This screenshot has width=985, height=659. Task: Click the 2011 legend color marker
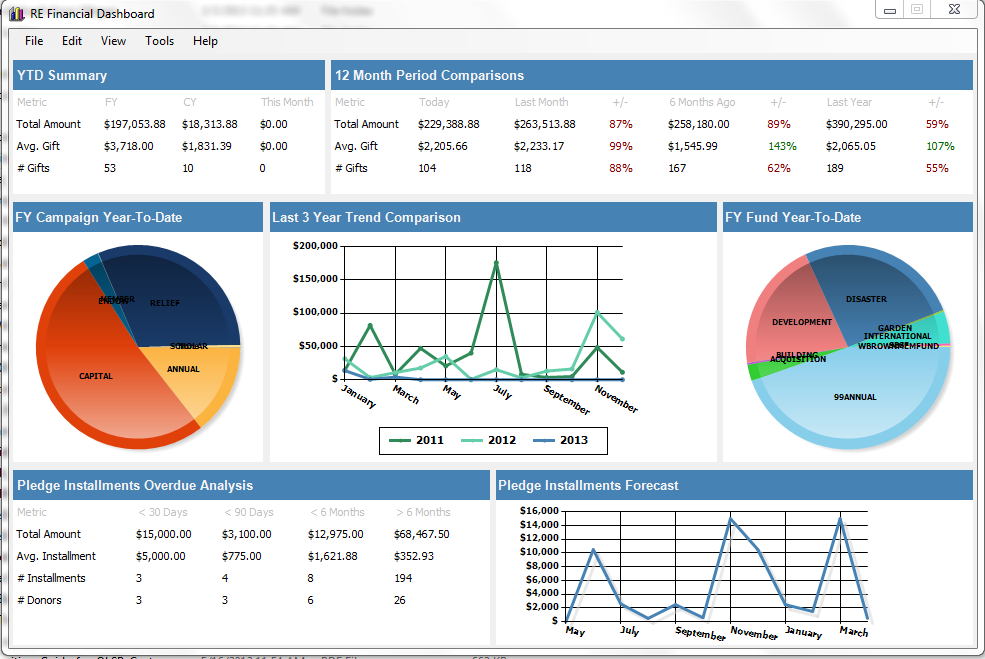(400, 440)
